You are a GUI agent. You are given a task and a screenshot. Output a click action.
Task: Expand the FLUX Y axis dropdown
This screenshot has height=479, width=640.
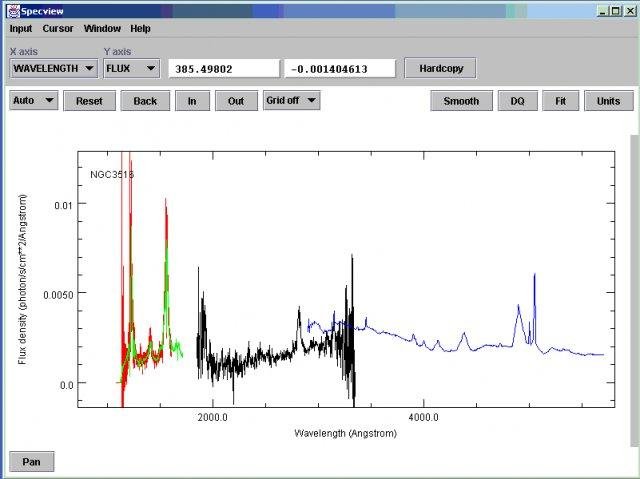(x=131, y=68)
